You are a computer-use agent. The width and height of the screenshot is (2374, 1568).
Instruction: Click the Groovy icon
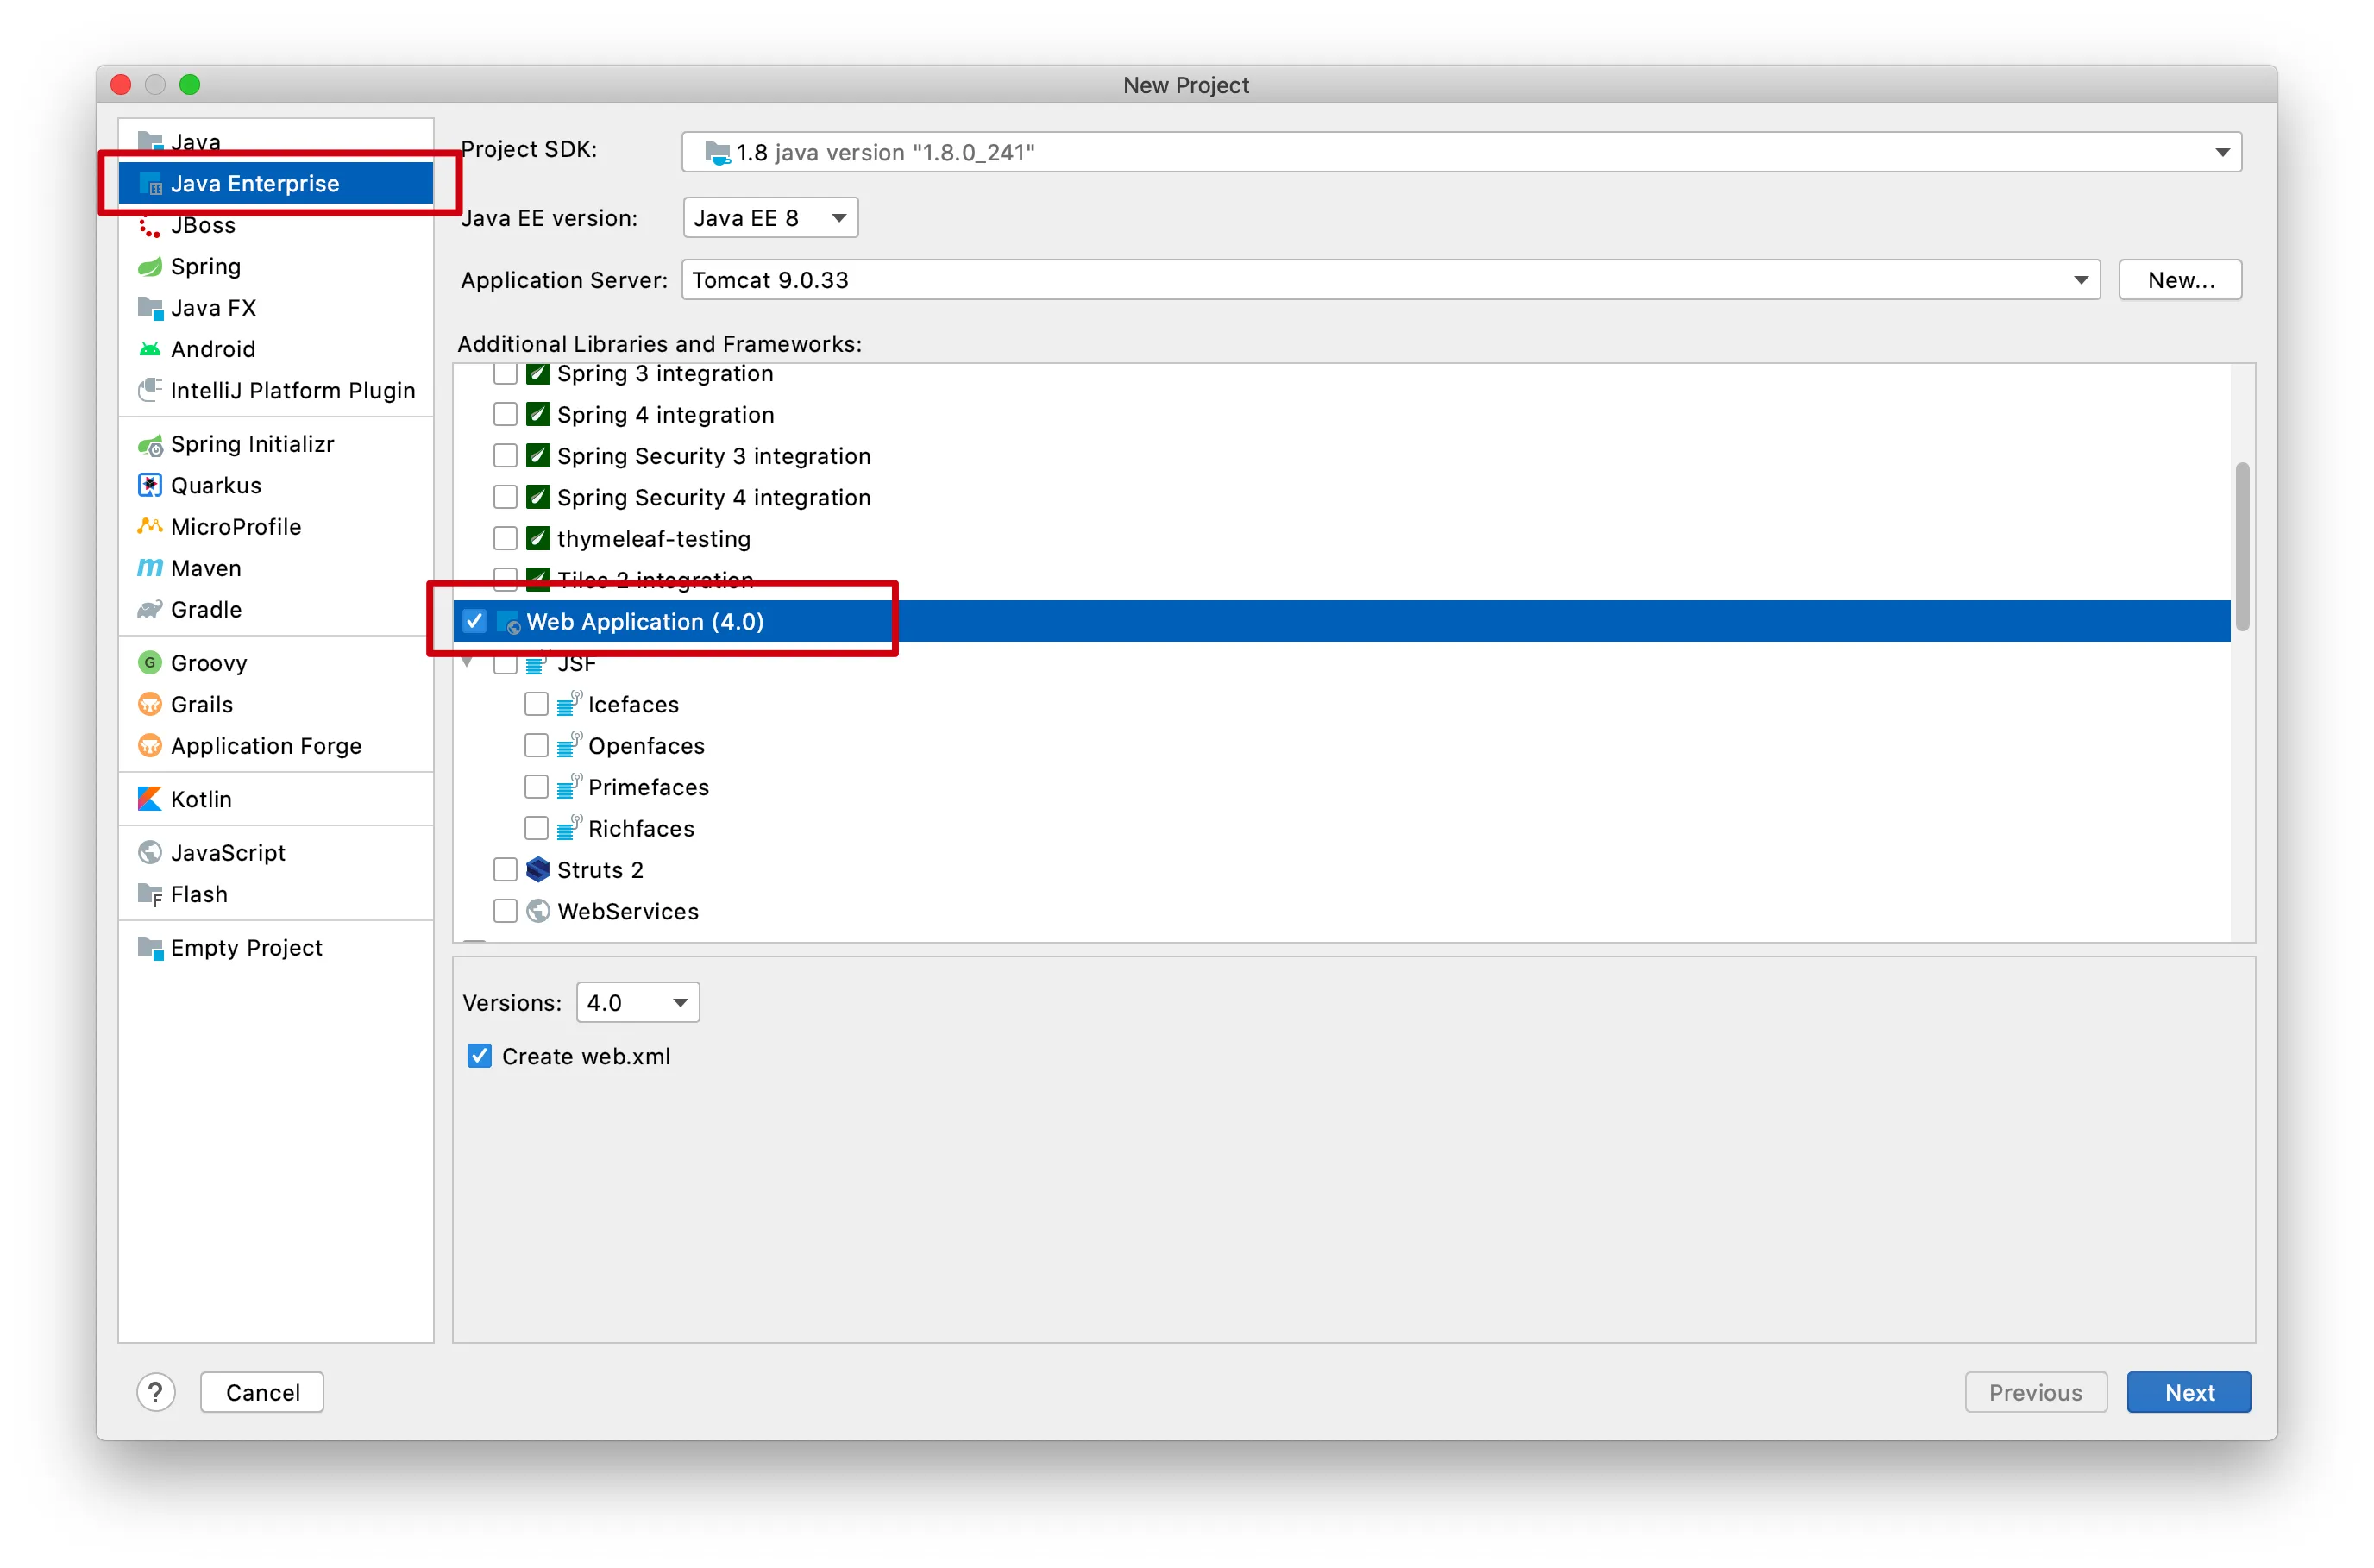click(x=149, y=663)
